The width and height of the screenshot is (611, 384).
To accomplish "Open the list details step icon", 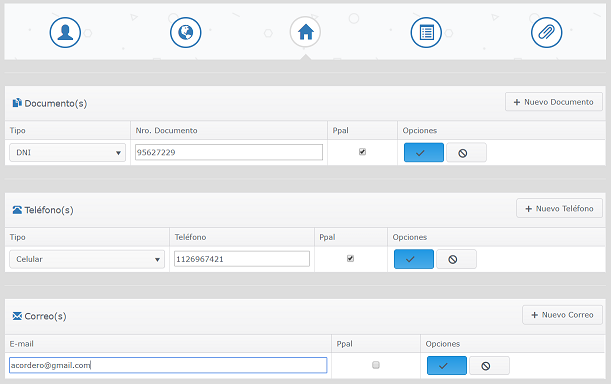I will (426, 32).
